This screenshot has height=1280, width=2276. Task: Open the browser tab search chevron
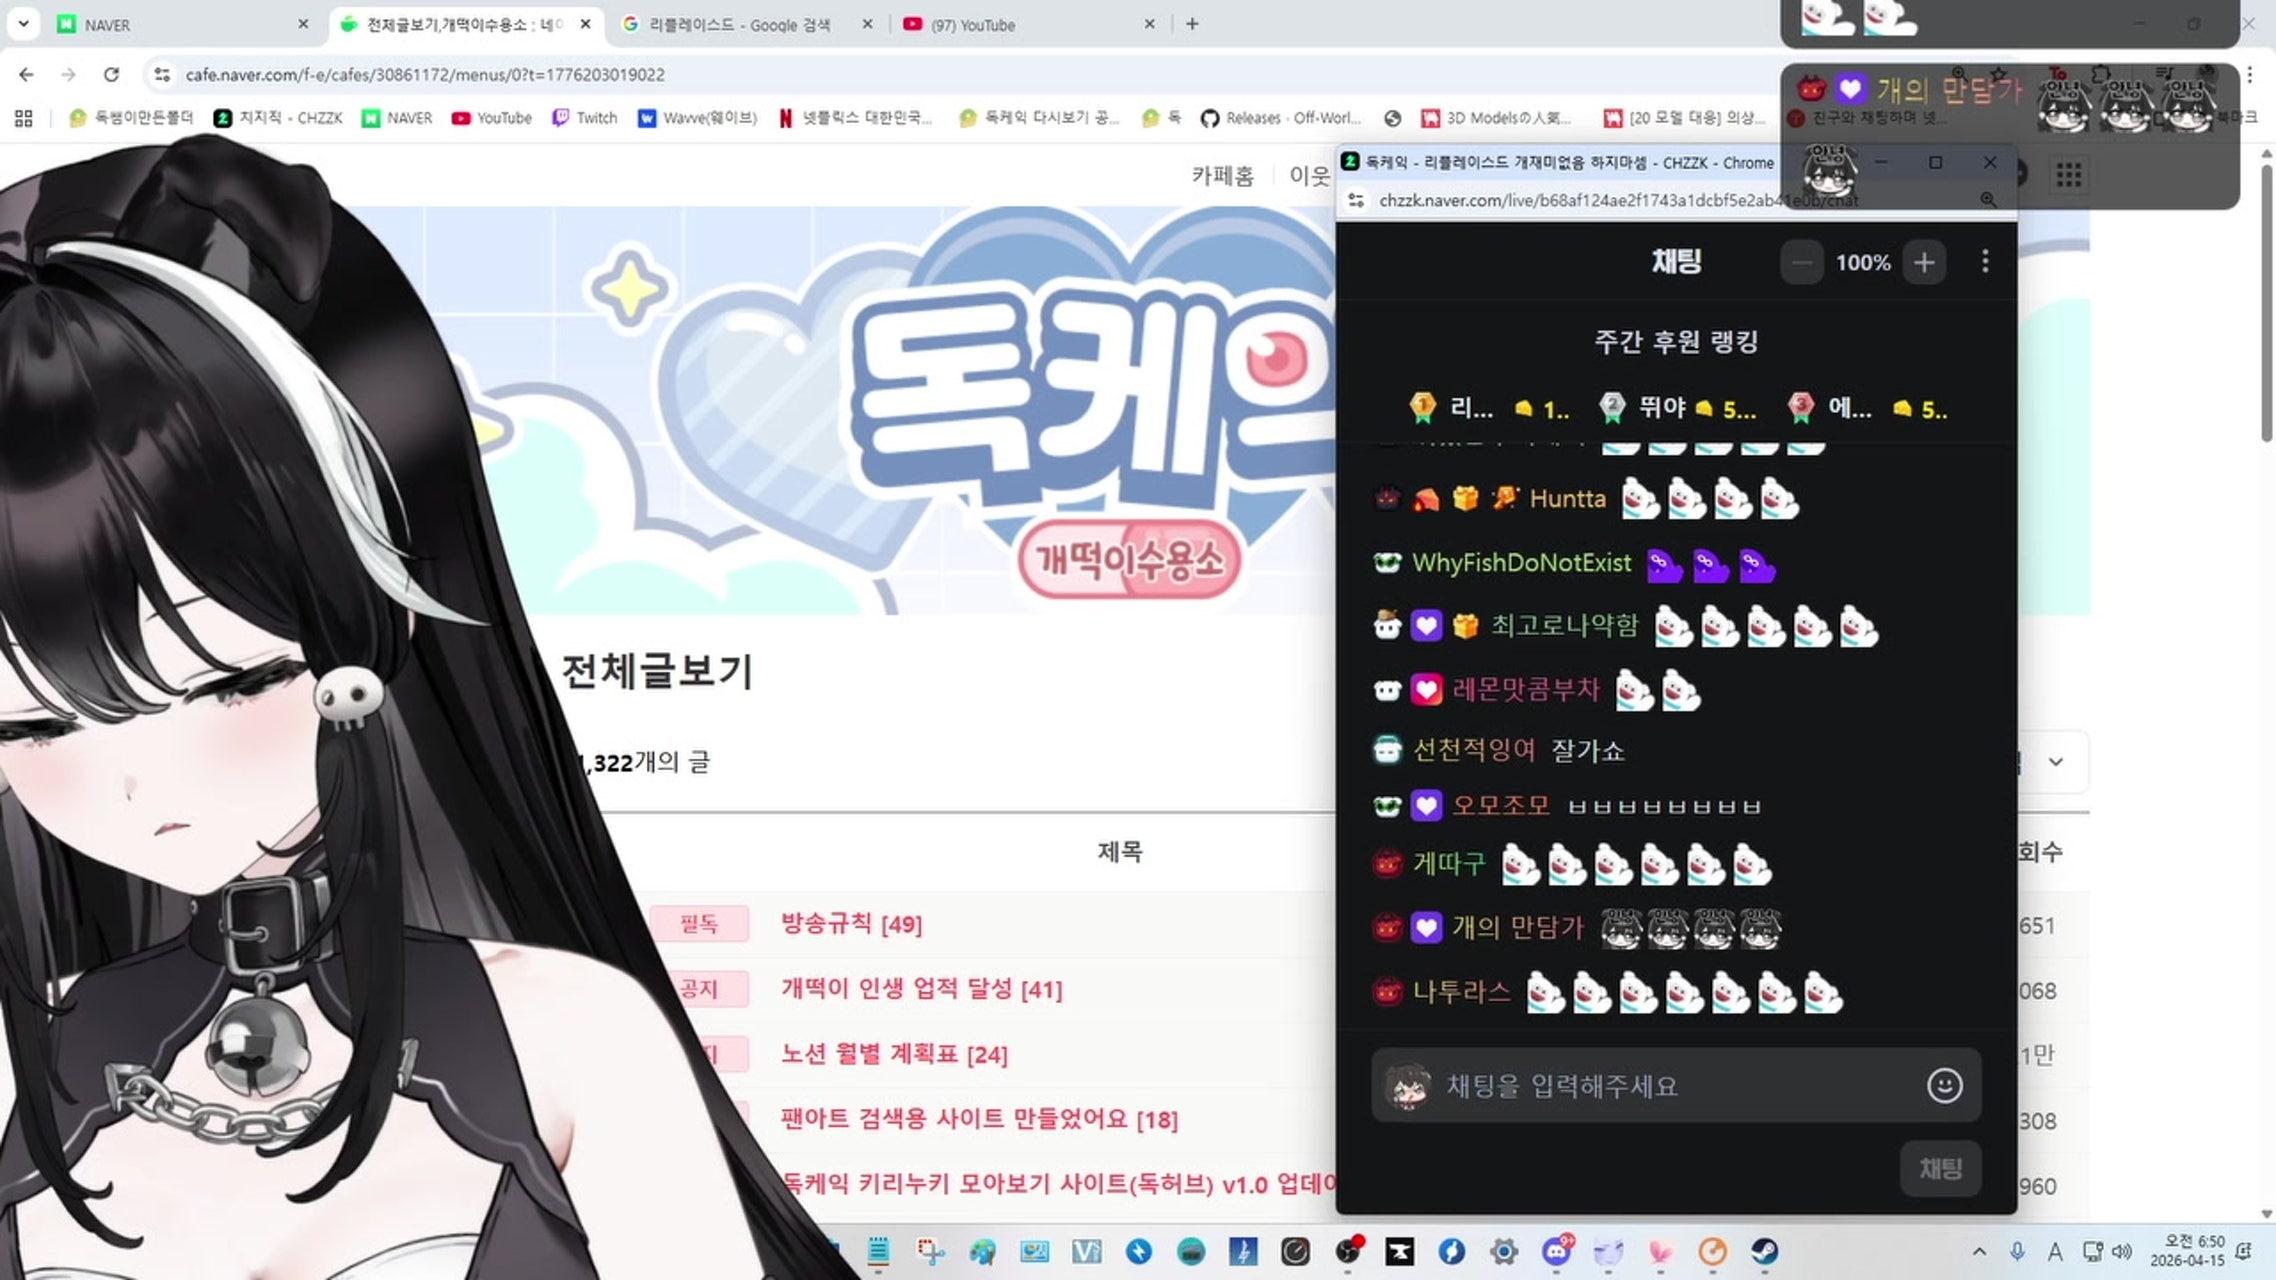coord(22,24)
